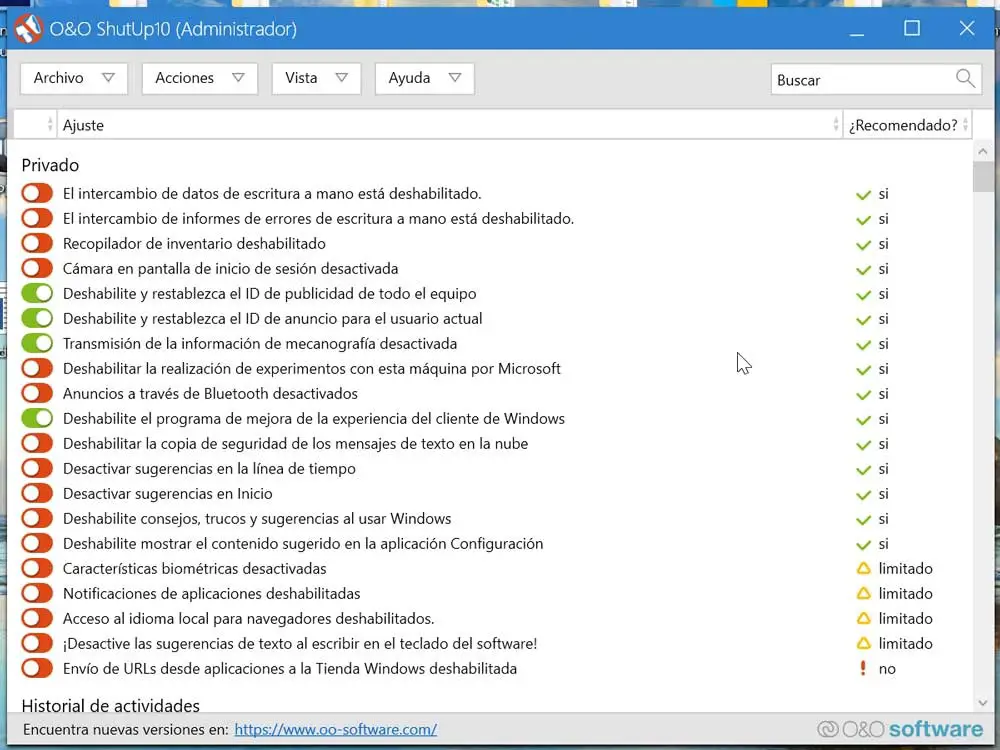Click sort arrows at right end of Ajuste column
The height and width of the screenshot is (750, 1000).
click(x=835, y=124)
